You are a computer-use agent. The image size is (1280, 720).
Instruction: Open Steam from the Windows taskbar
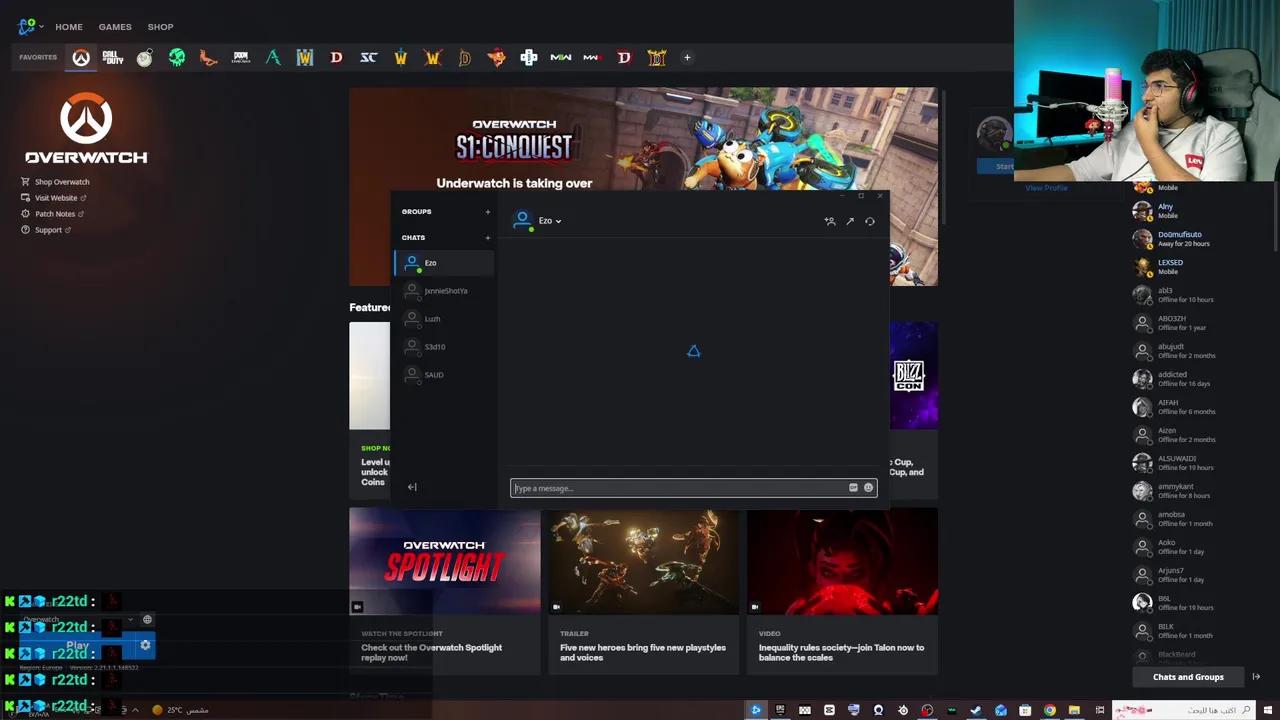(x=975, y=710)
